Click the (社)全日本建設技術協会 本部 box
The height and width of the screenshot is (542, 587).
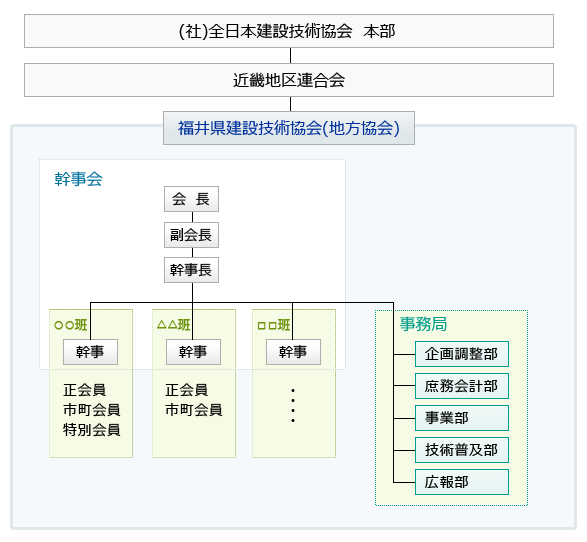tap(289, 31)
